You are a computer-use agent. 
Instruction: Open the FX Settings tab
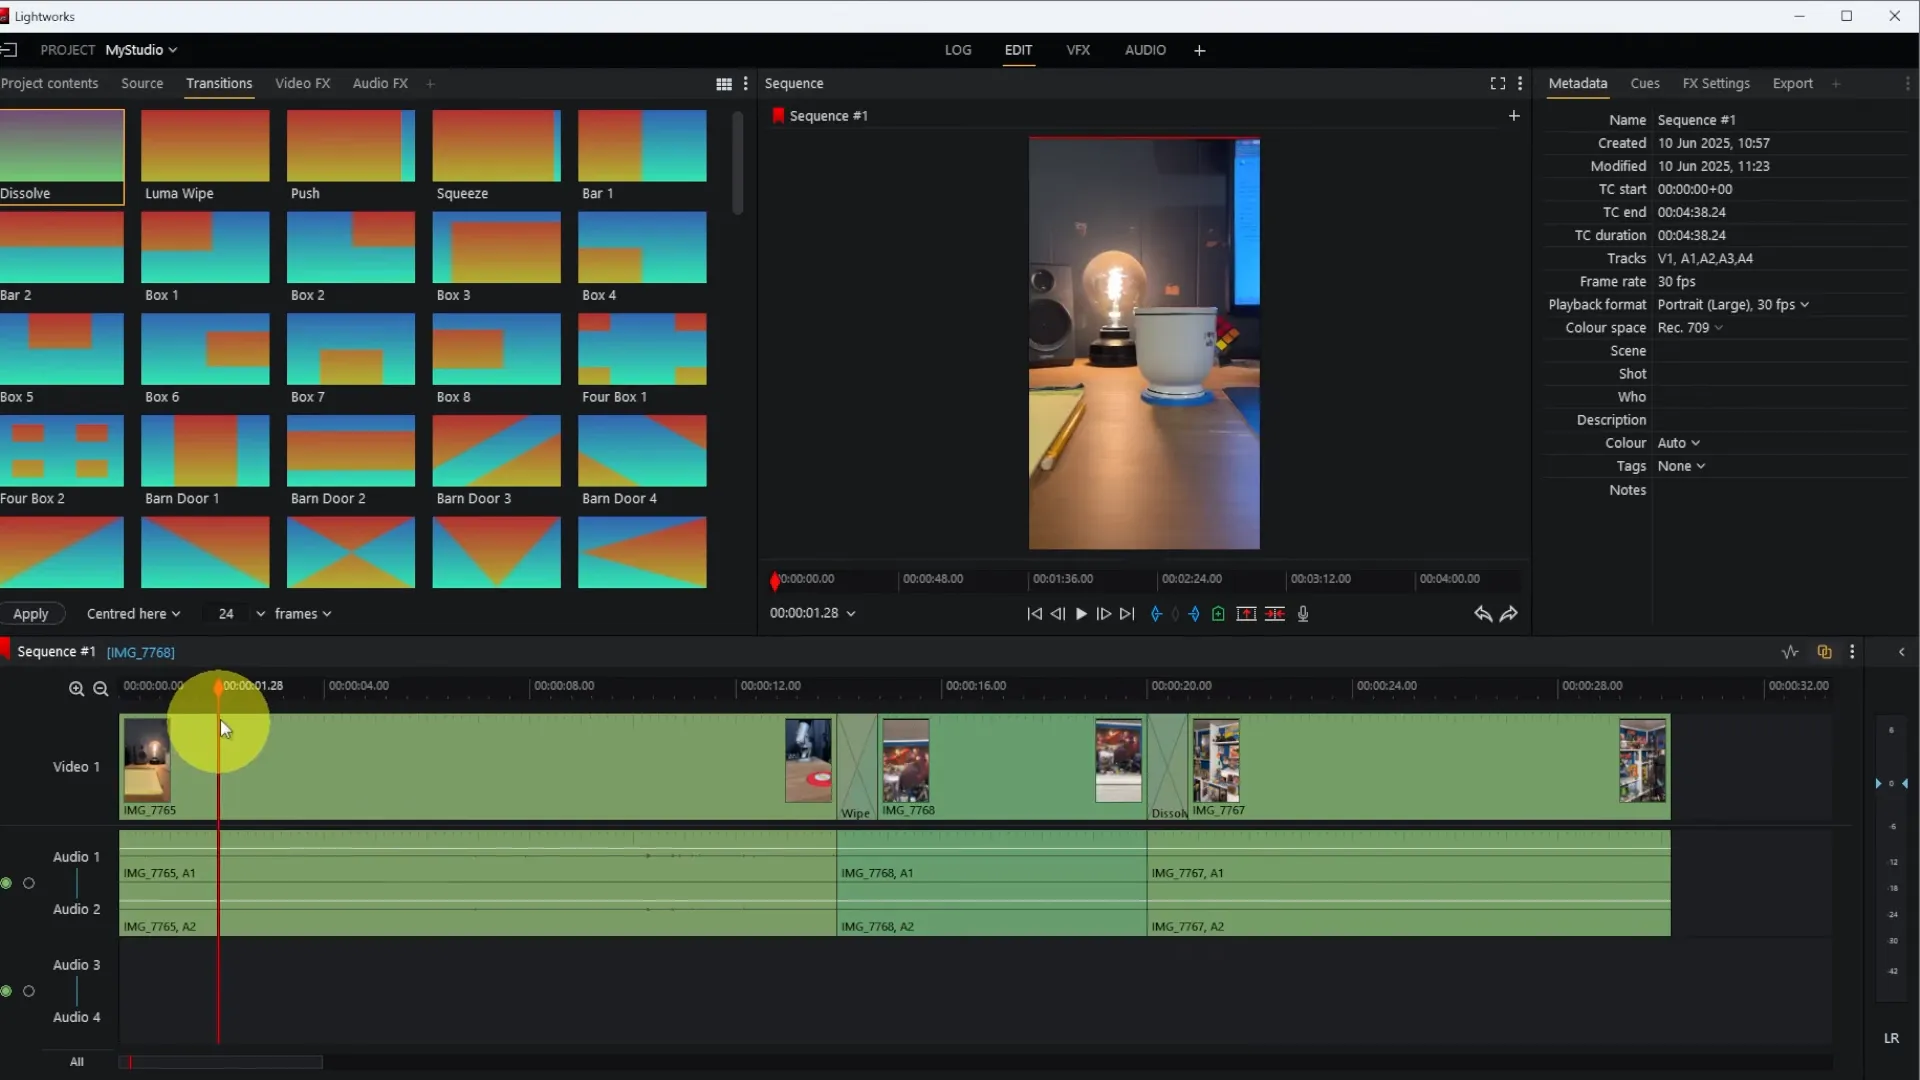[1715, 84]
